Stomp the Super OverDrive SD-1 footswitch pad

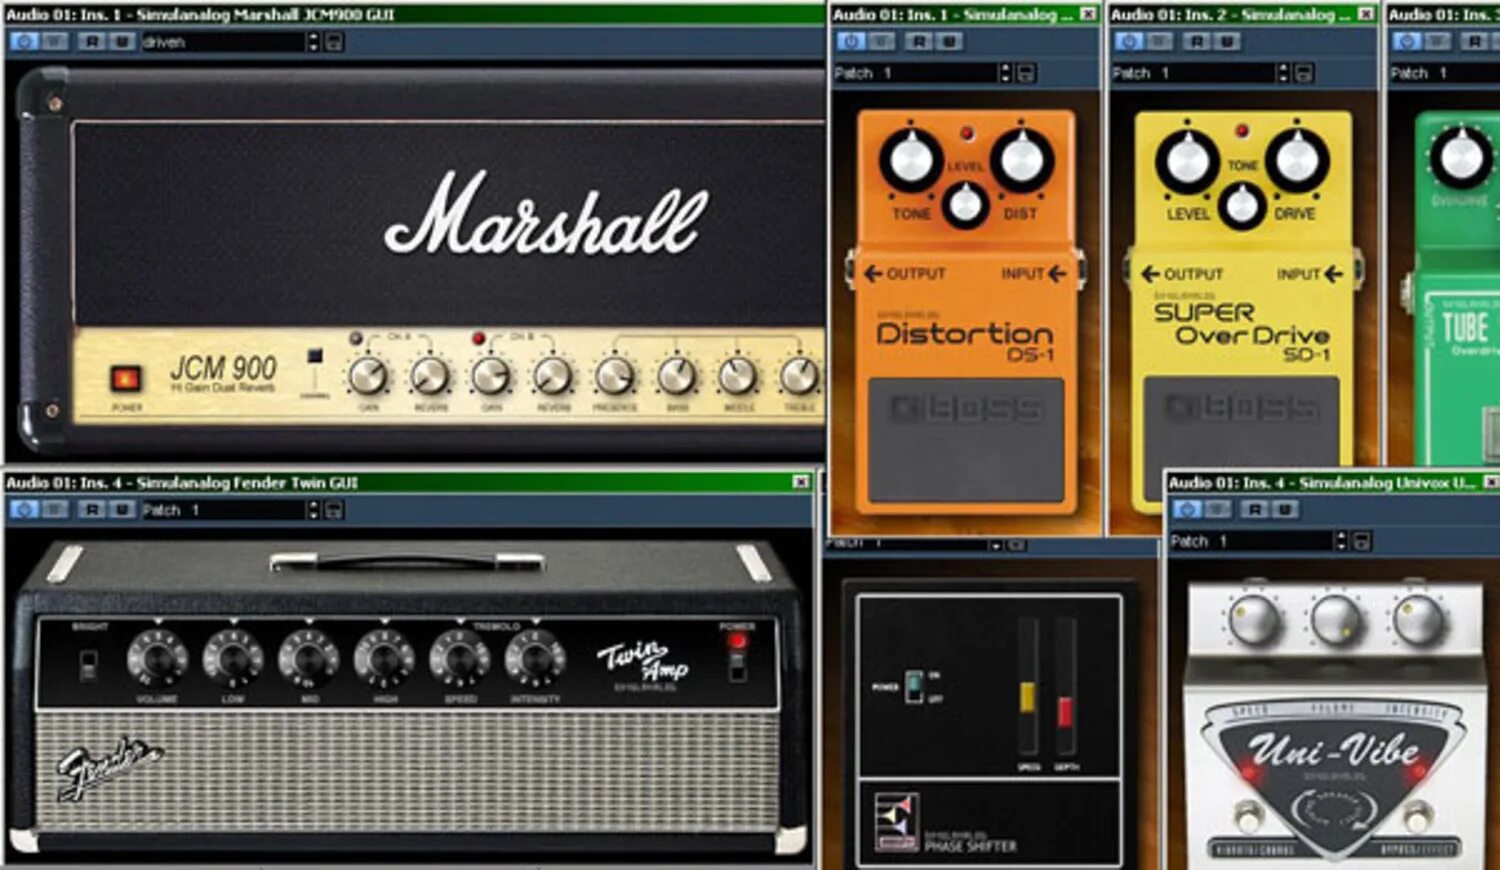pos(1241,439)
